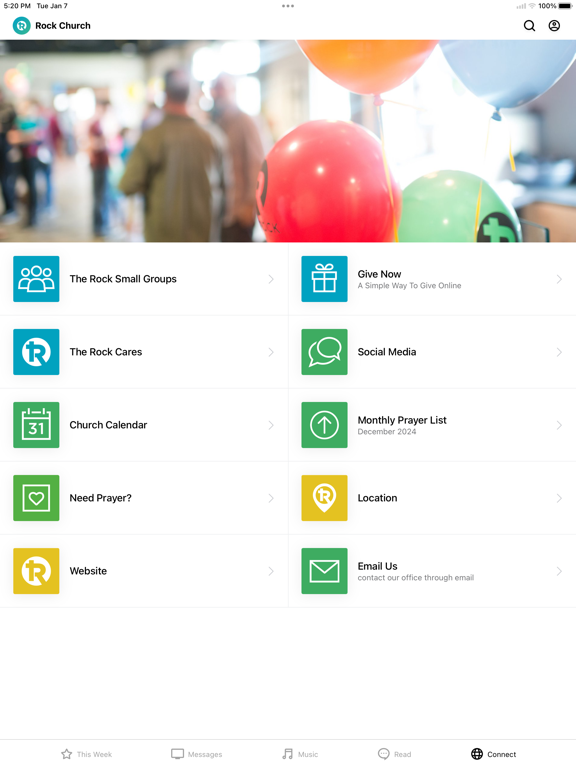
Task: Open the Small Groups people icon
Action: [x=36, y=279]
